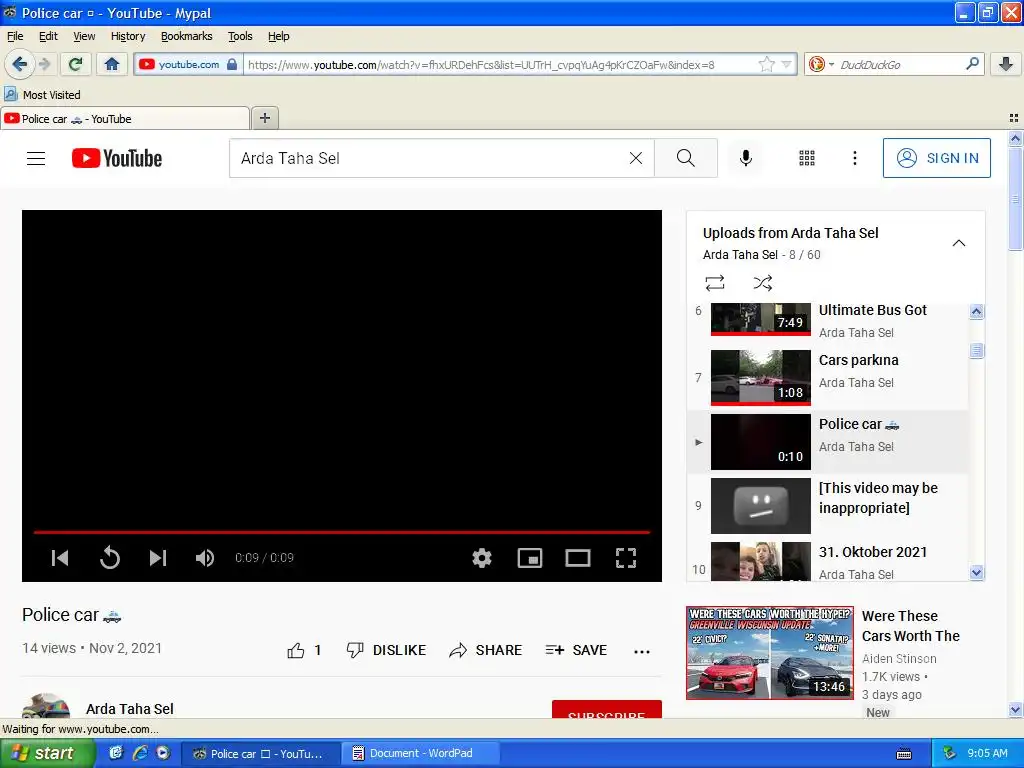Open Aiden Stinson channel link
Screen dimensions: 1024x768
[x=899, y=659]
